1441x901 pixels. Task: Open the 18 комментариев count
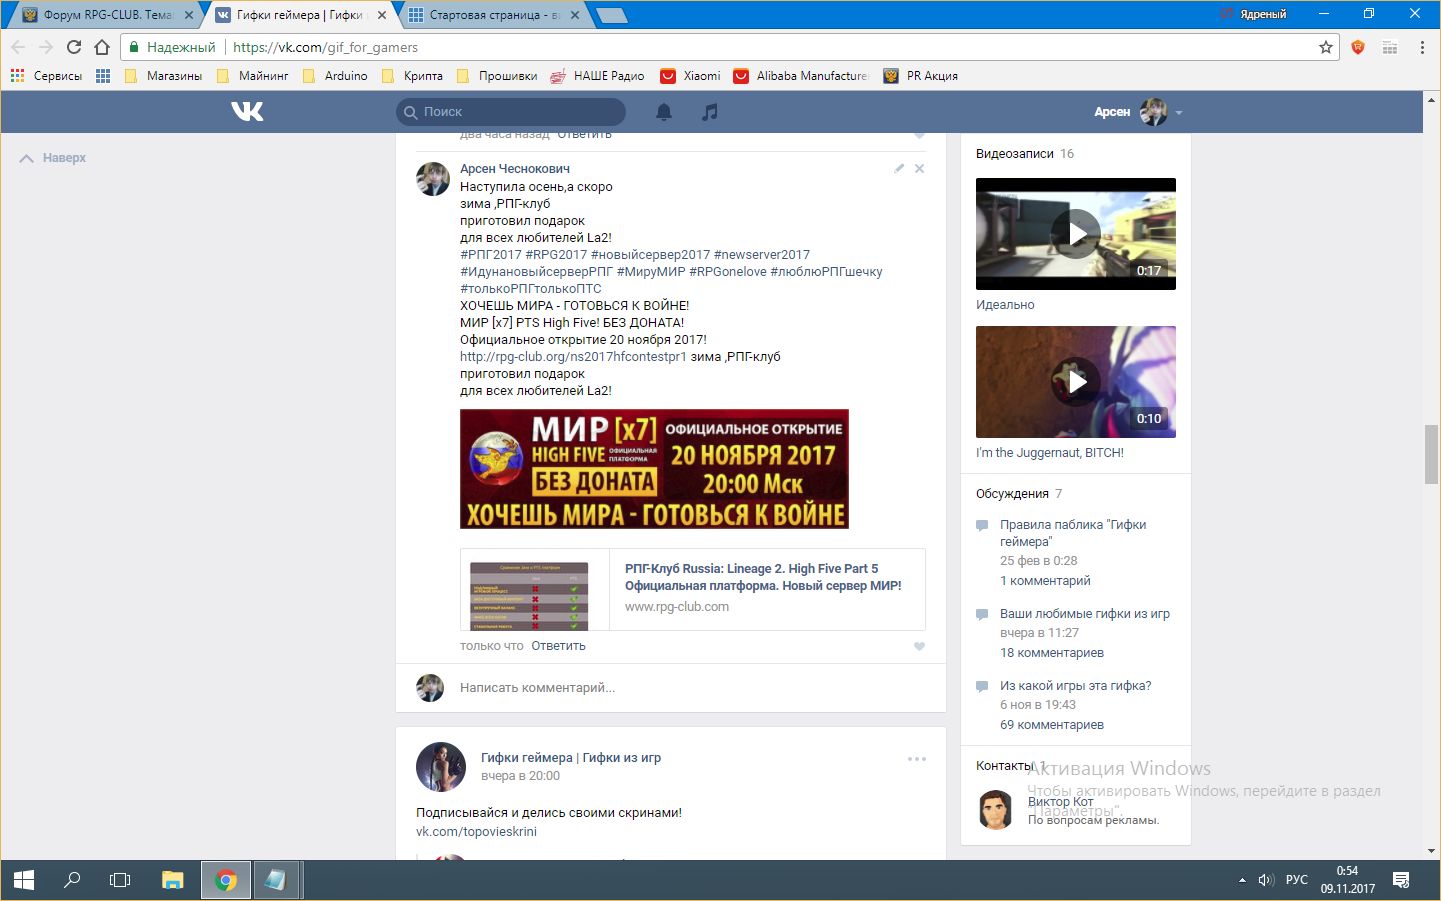point(1052,653)
